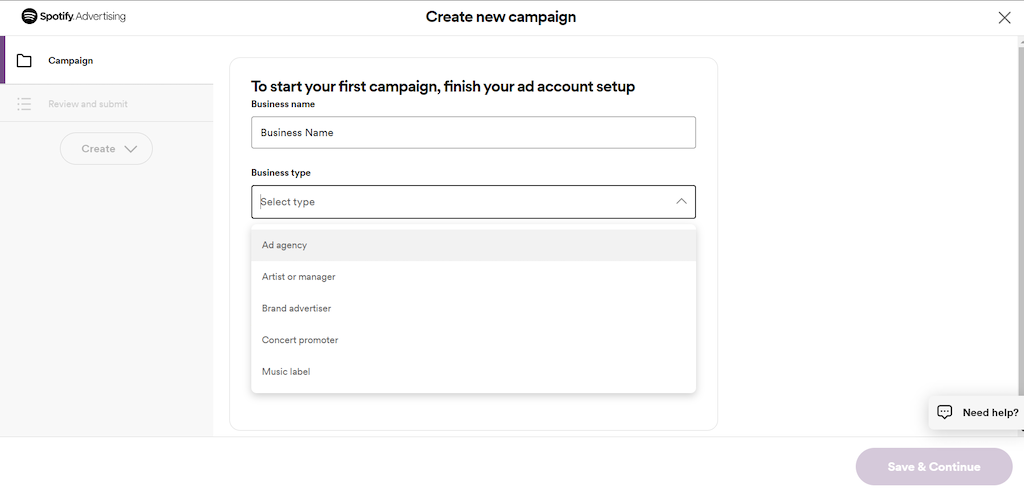Click the page's vertical scrollbar
This screenshot has height=495, width=1024.
pyautogui.click(x=1021, y=235)
